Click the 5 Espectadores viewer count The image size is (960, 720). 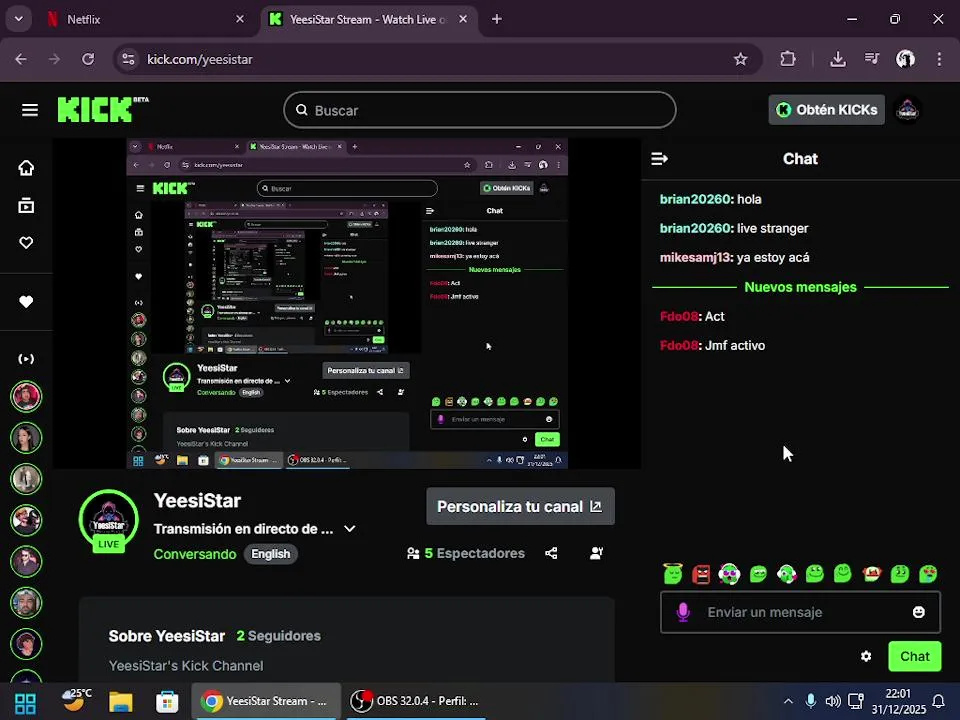(x=466, y=553)
